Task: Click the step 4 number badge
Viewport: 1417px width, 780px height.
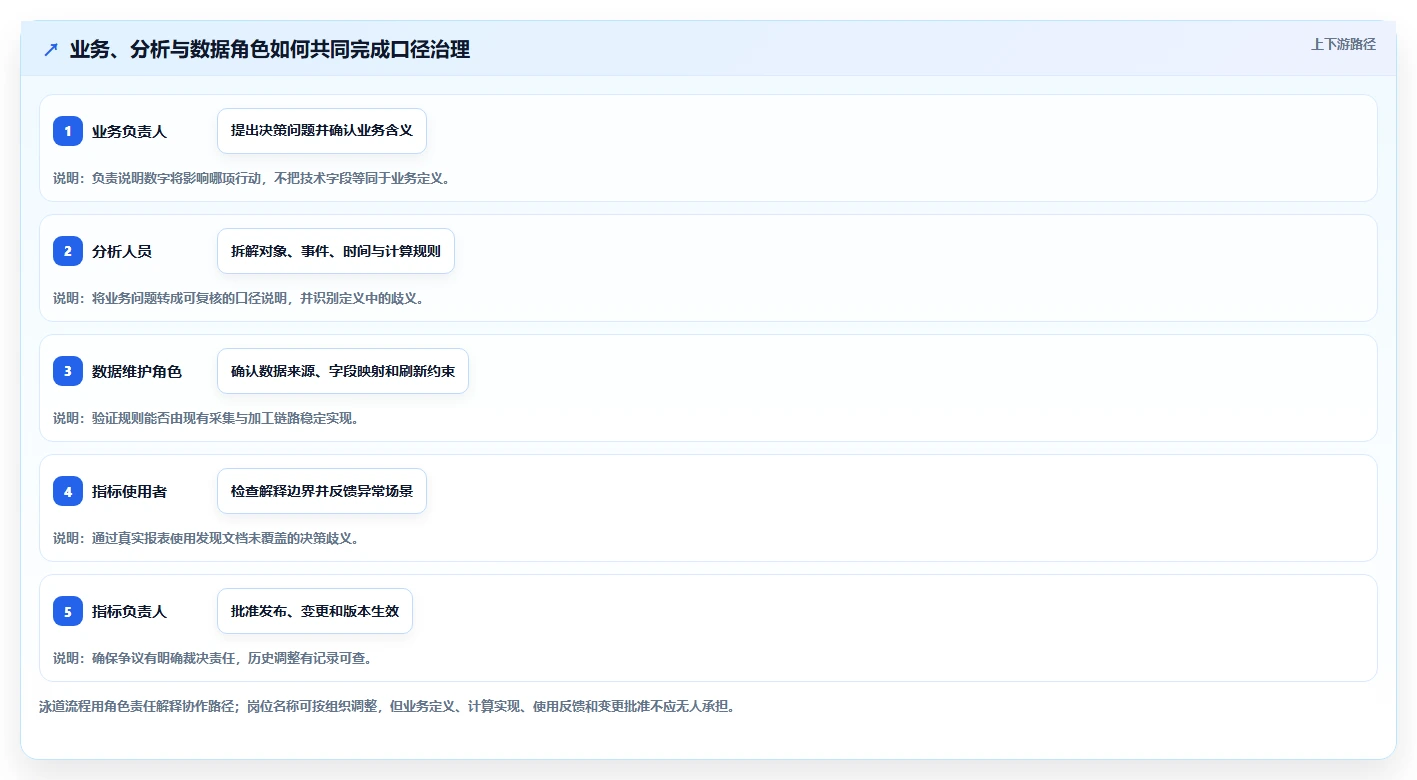Action: click(68, 491)
